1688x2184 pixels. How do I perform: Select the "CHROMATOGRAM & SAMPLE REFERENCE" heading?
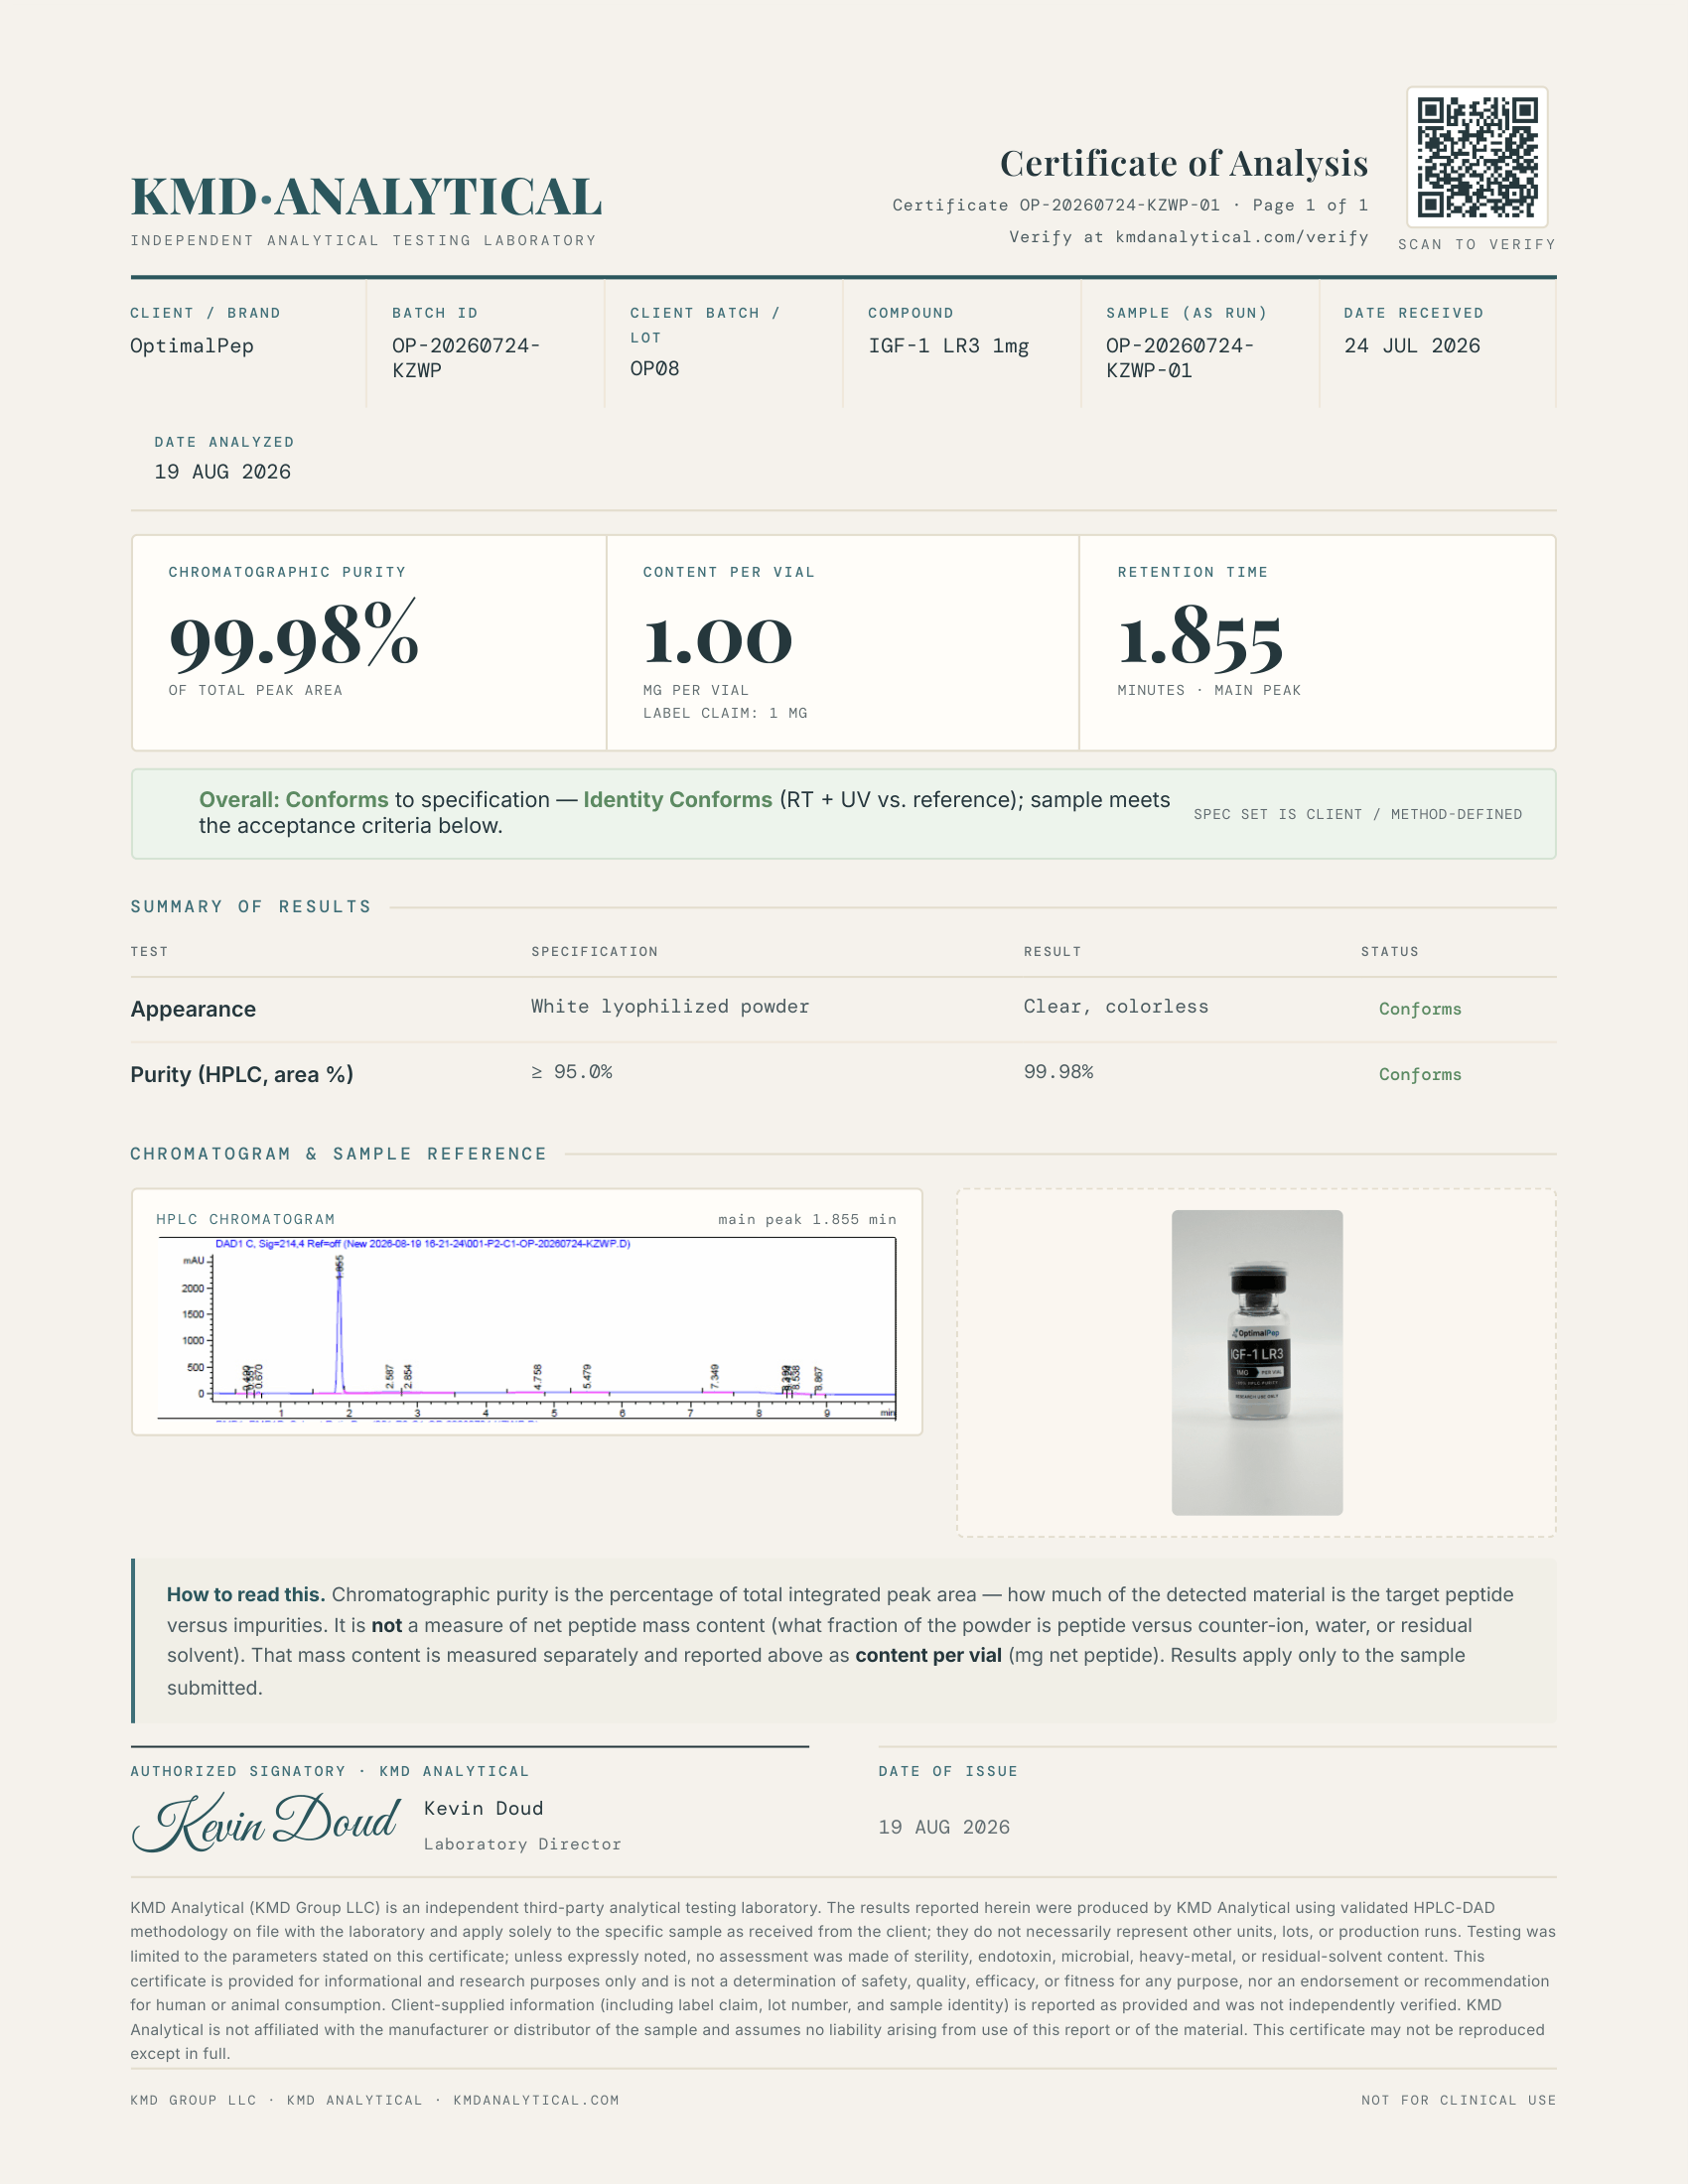pyautogui.click(x=339, y=1153)
